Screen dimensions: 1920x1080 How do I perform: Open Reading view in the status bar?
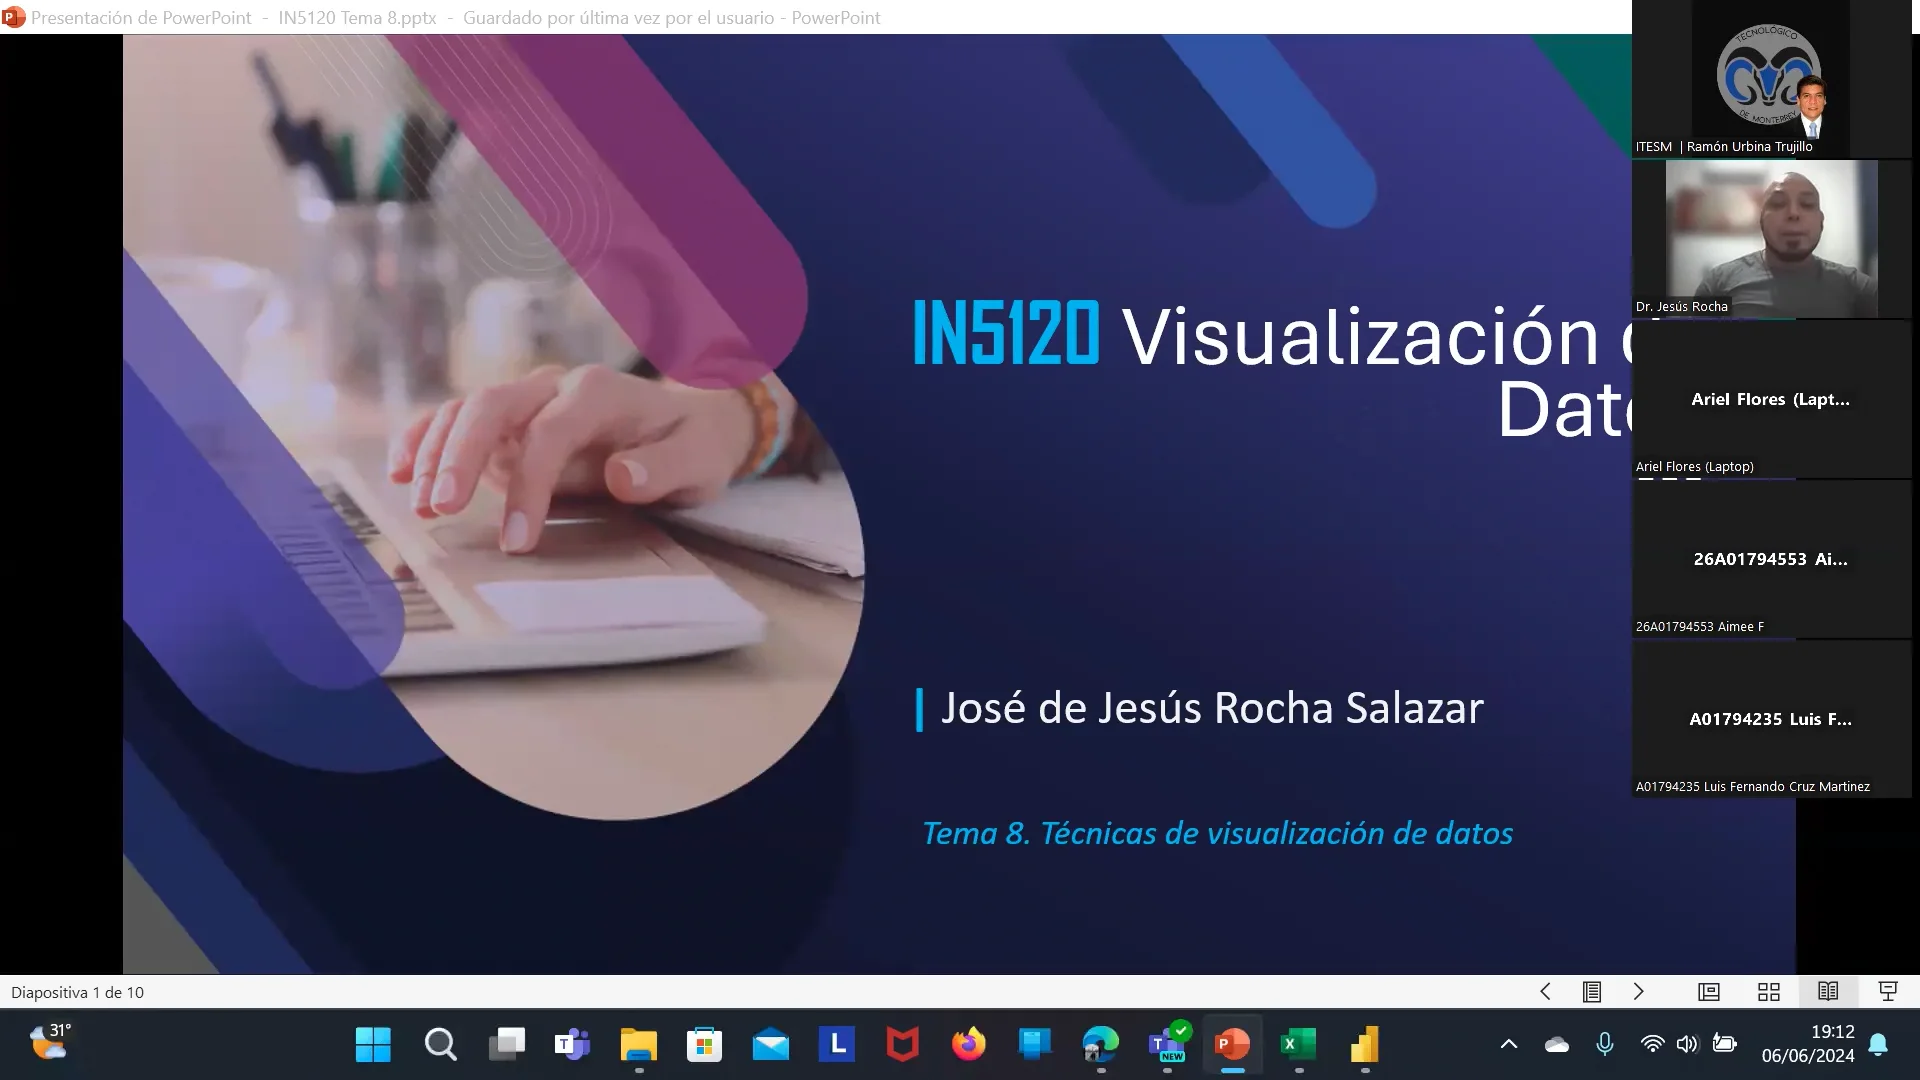[1829, 992]
